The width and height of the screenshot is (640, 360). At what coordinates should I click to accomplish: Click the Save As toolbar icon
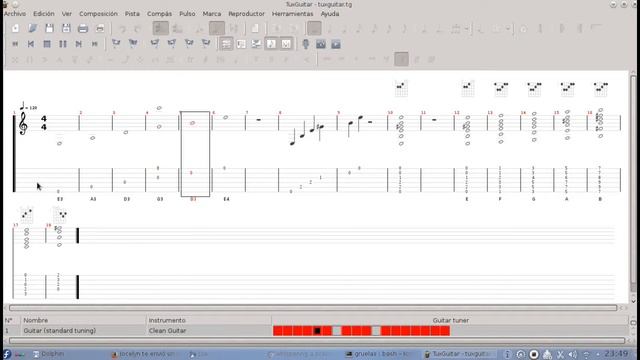66,29
